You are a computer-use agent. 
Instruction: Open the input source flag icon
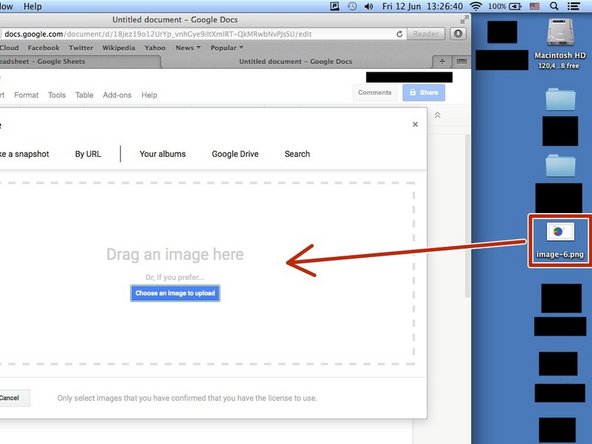tap(534, 6)
